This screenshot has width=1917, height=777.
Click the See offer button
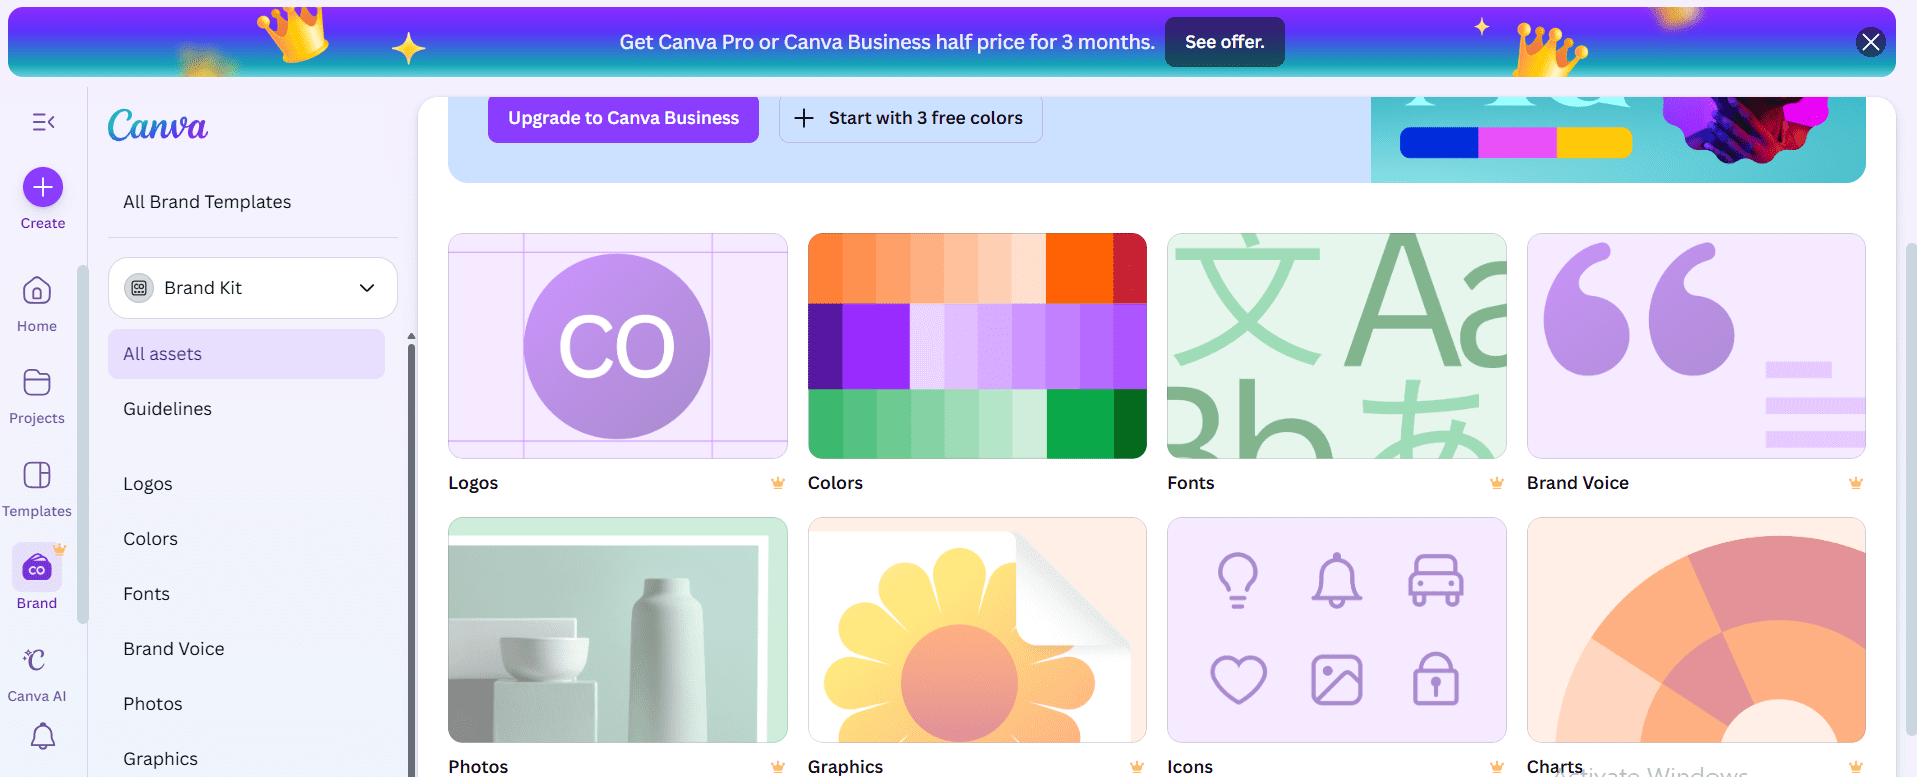1224,42
